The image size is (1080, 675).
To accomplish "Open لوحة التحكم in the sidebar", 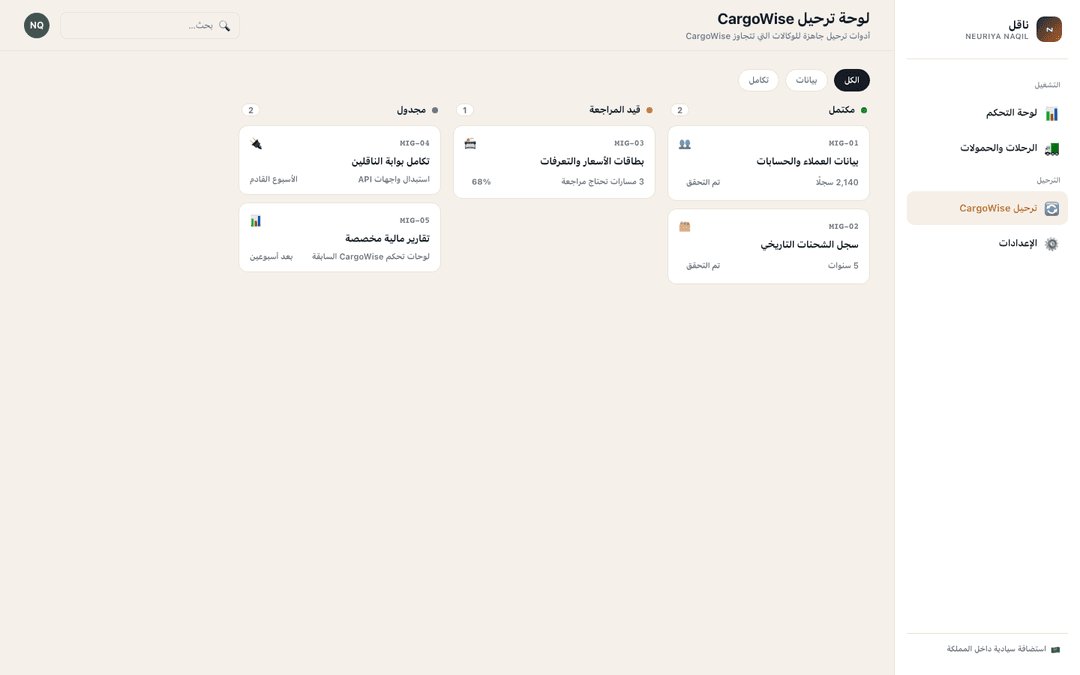I will tap(987, 114).
